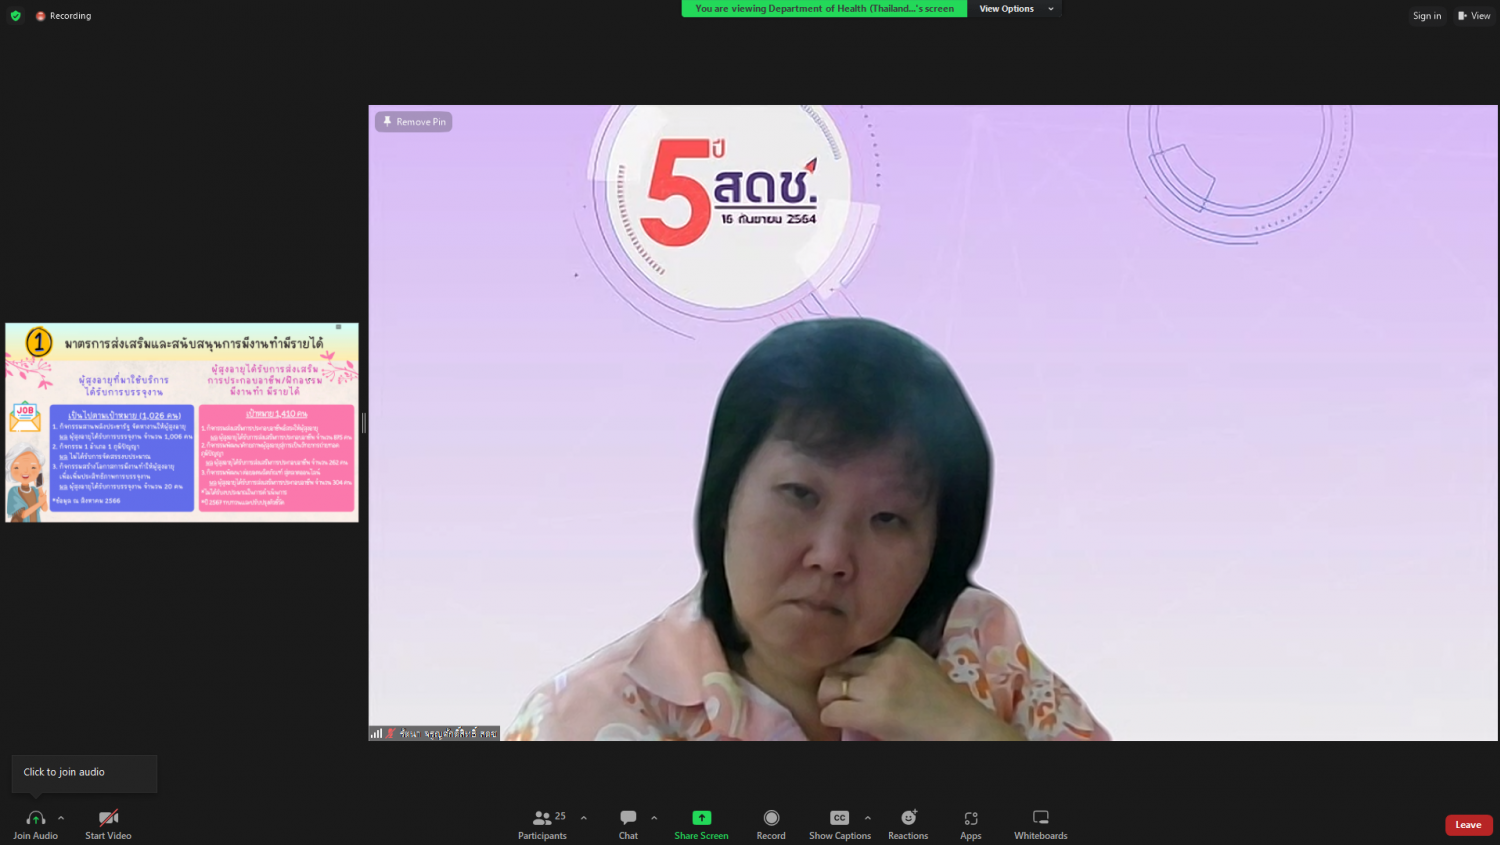
Task: Open the Chat panel
Action: point(628,824)
